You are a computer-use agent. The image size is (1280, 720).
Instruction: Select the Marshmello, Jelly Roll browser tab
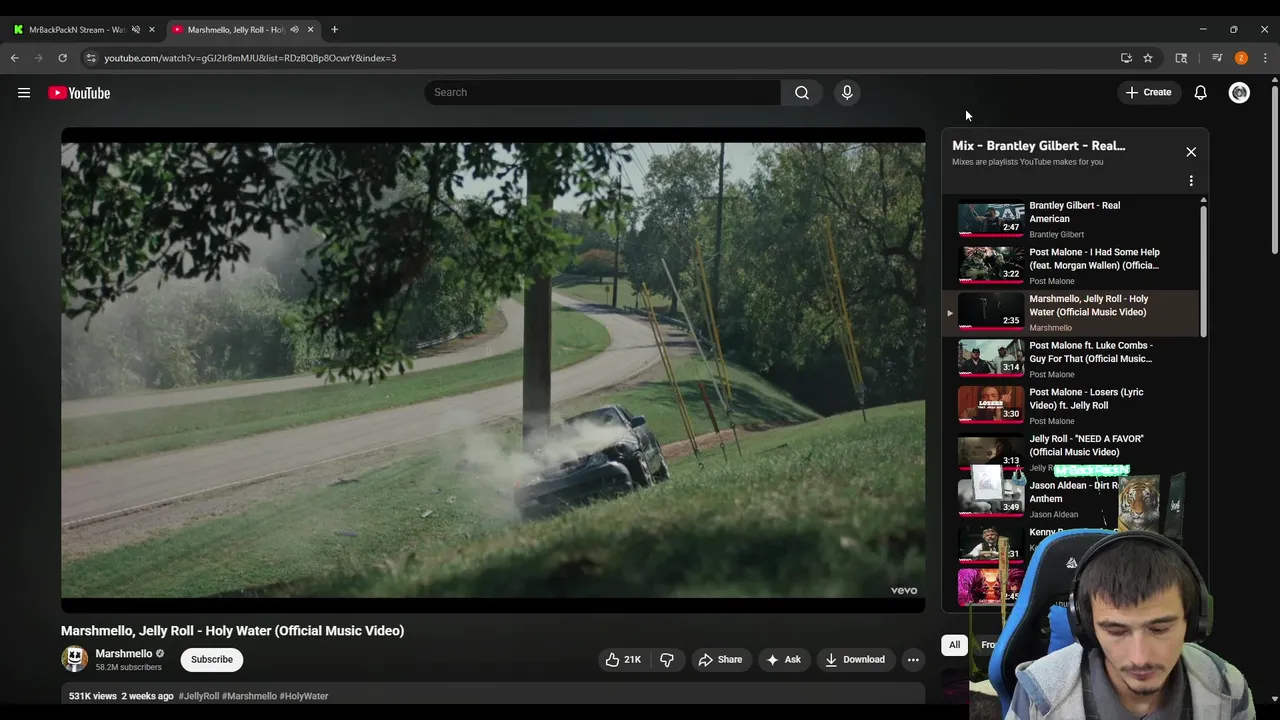coord(236,29)
